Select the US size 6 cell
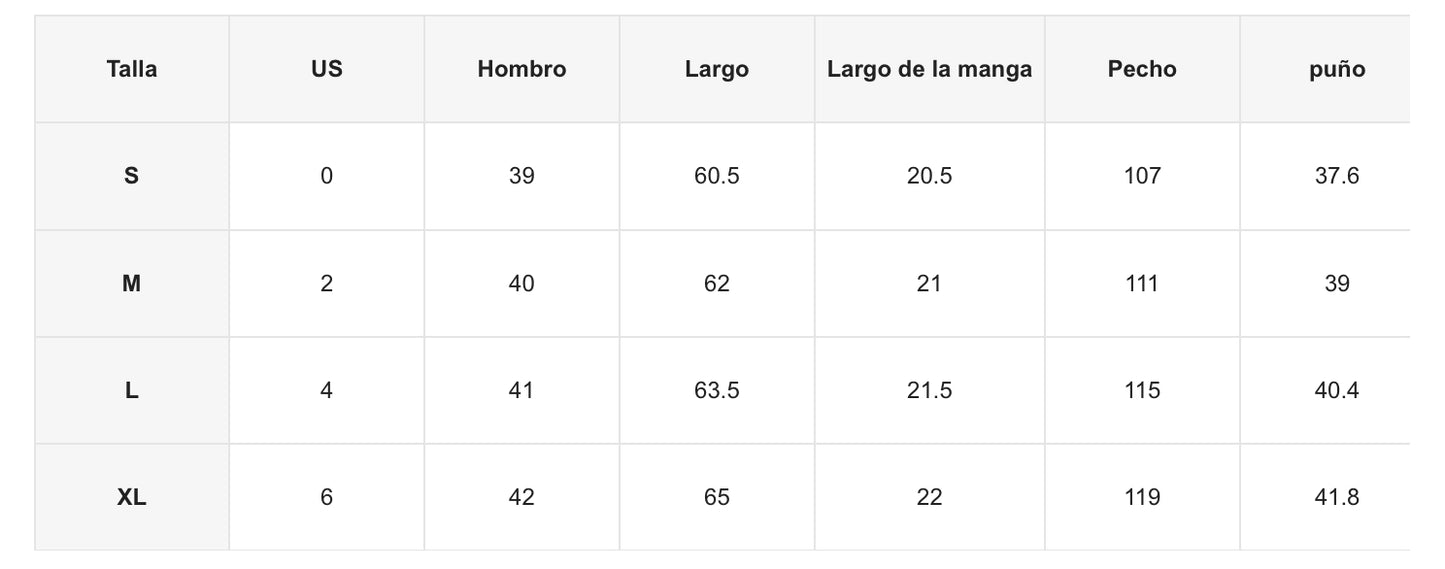The image size is (1445, 569). point(326,497)
